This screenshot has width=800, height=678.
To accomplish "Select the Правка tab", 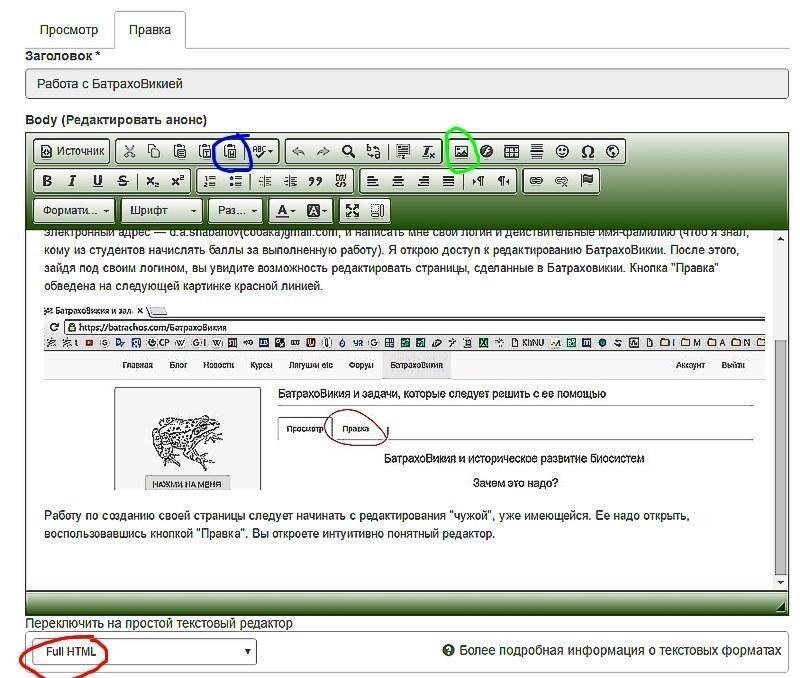I will click(149, 30).
